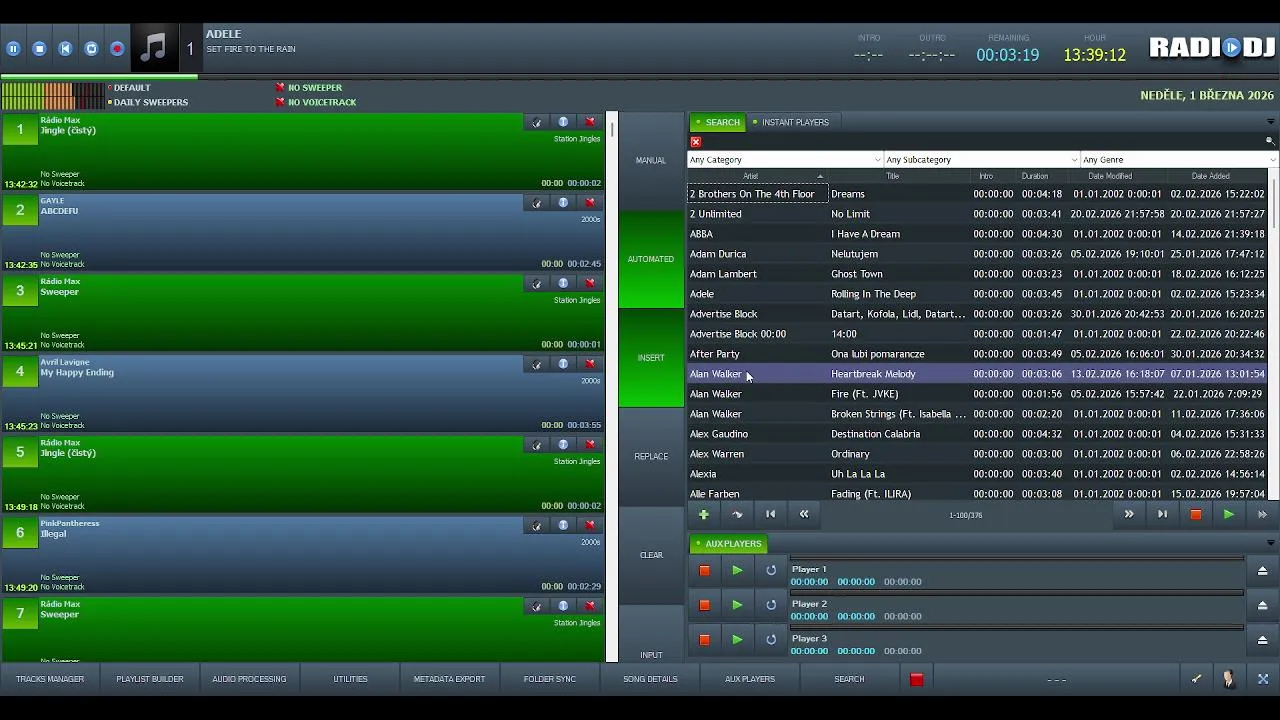This screenshot has width=1280, height=720.
Task: Restart current track in main player
Action: [65, 48]
